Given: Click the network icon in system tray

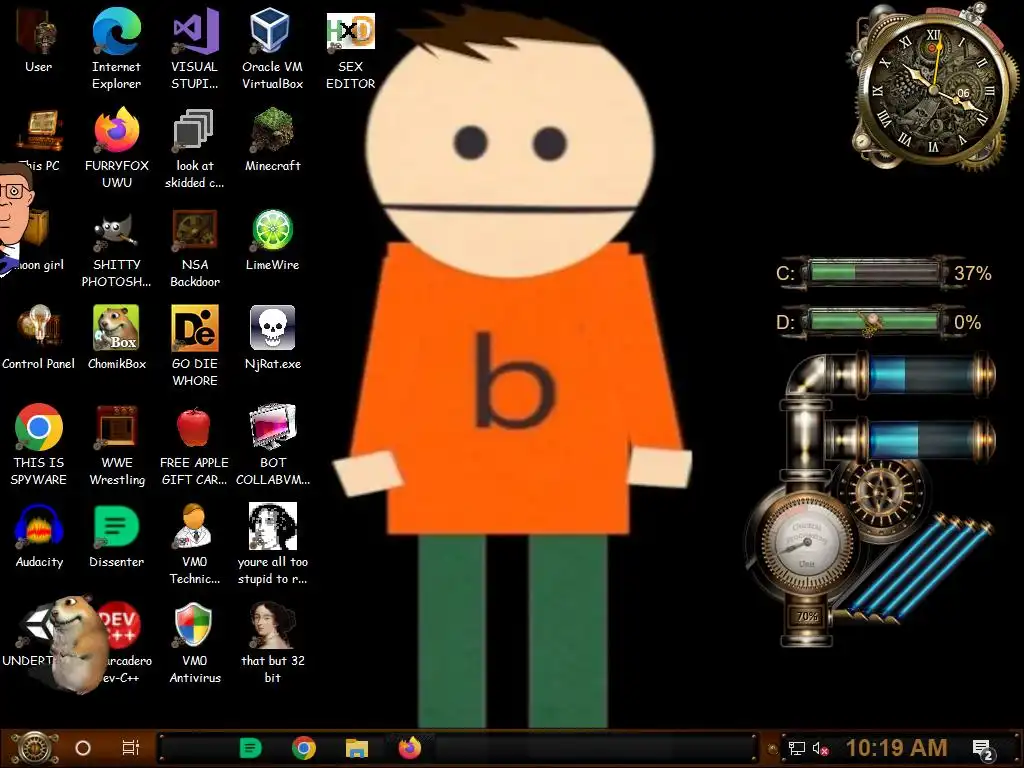Looking at the screenshot, I should 797,748.
